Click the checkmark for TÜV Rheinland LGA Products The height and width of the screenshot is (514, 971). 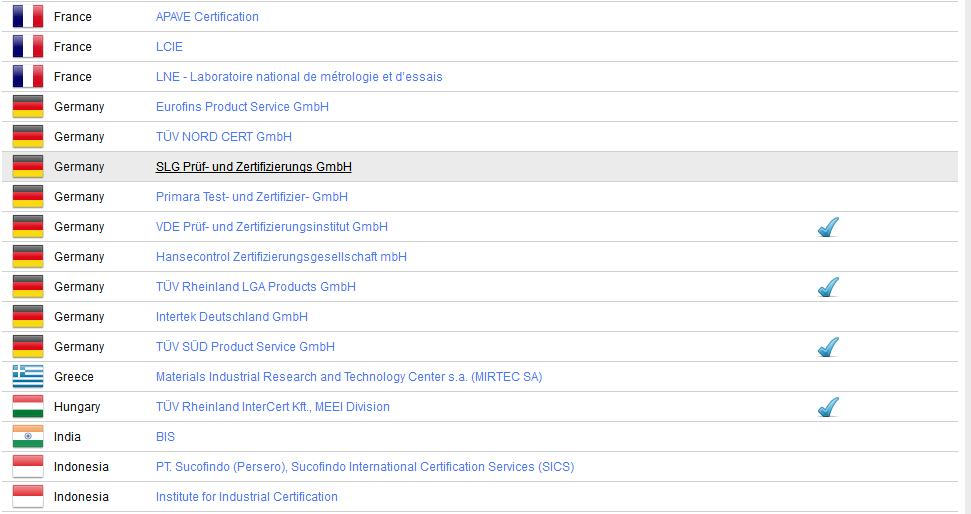click(828, 287)
